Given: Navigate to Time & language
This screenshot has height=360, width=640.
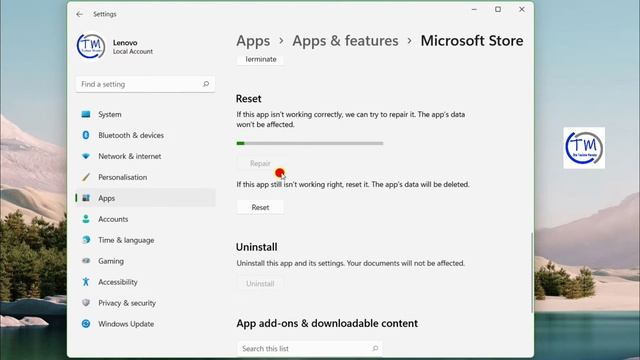Looking at the screenshot, I should point(145,240).
